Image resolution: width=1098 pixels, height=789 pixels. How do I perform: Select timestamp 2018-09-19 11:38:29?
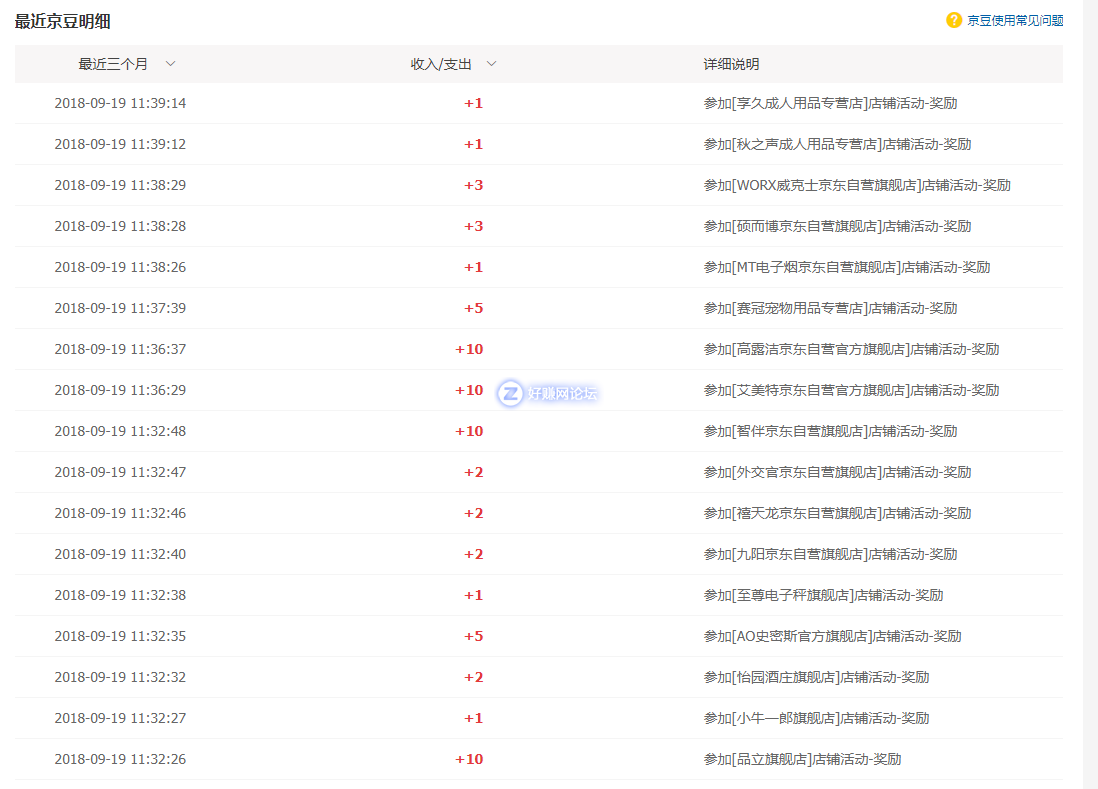(x=120, y=185)
